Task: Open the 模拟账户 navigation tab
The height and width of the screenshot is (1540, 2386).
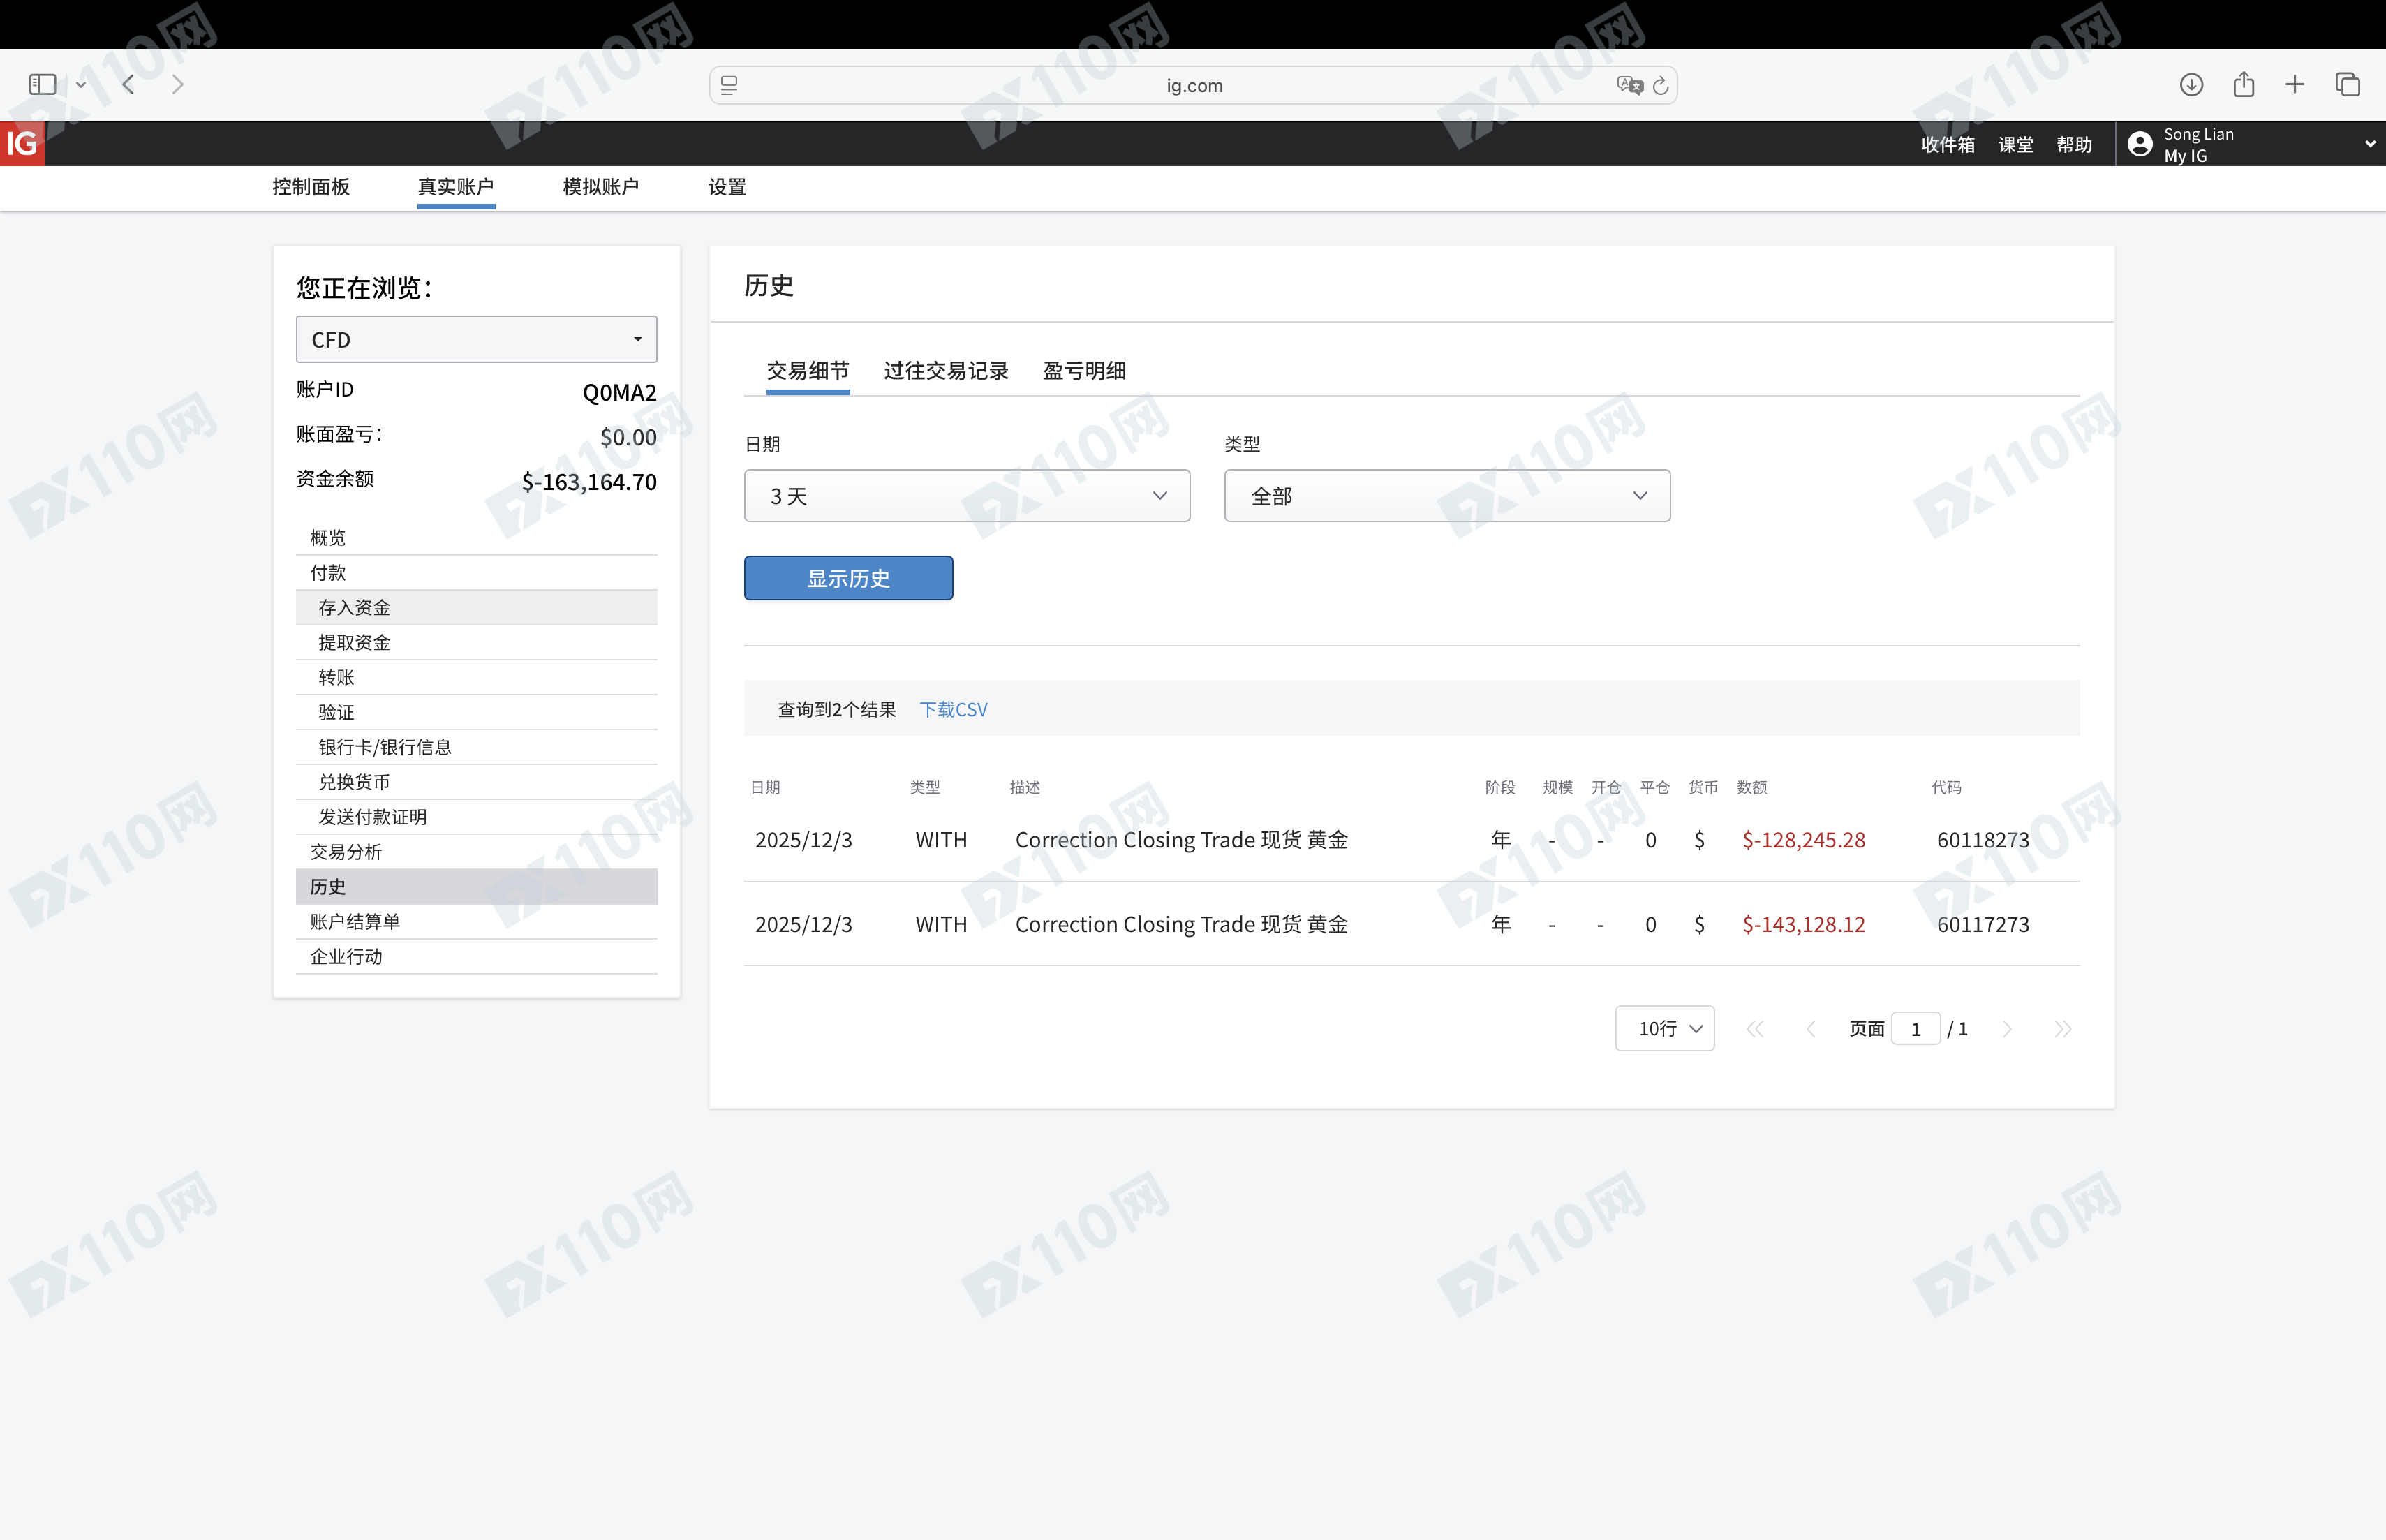Action: click(x=600, y=187)
